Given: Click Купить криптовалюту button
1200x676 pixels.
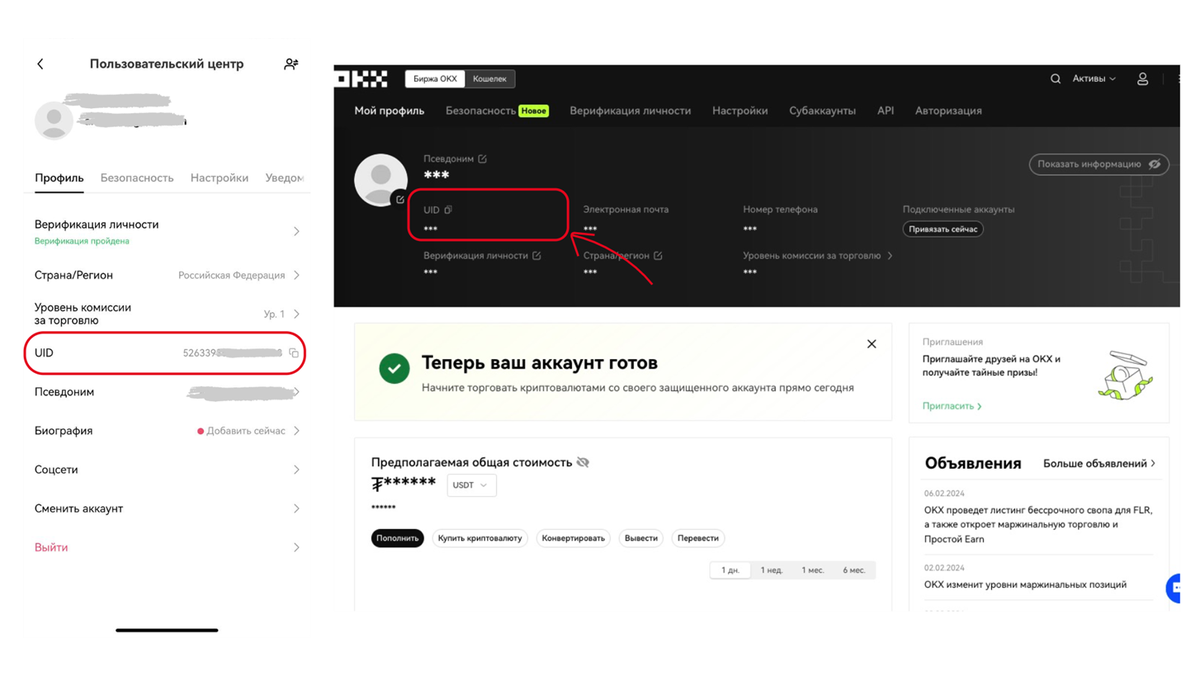Looking at the screenshot, I should [x=480, y=538].
